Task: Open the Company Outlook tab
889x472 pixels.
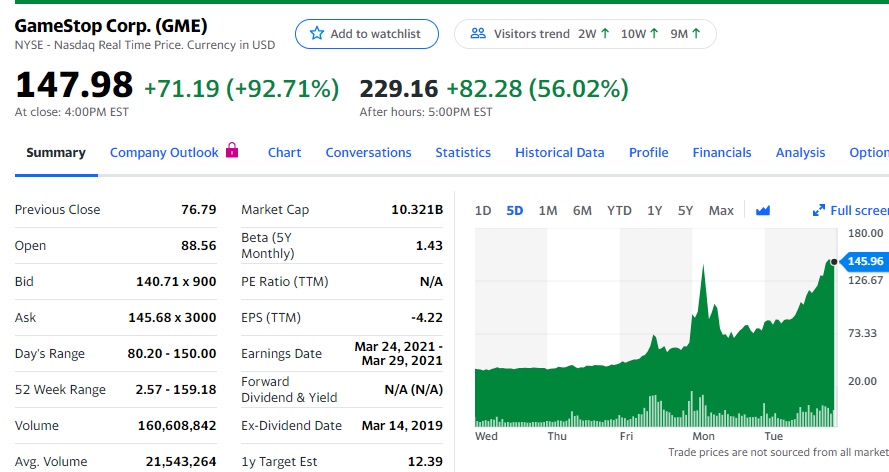Action: 164,152
